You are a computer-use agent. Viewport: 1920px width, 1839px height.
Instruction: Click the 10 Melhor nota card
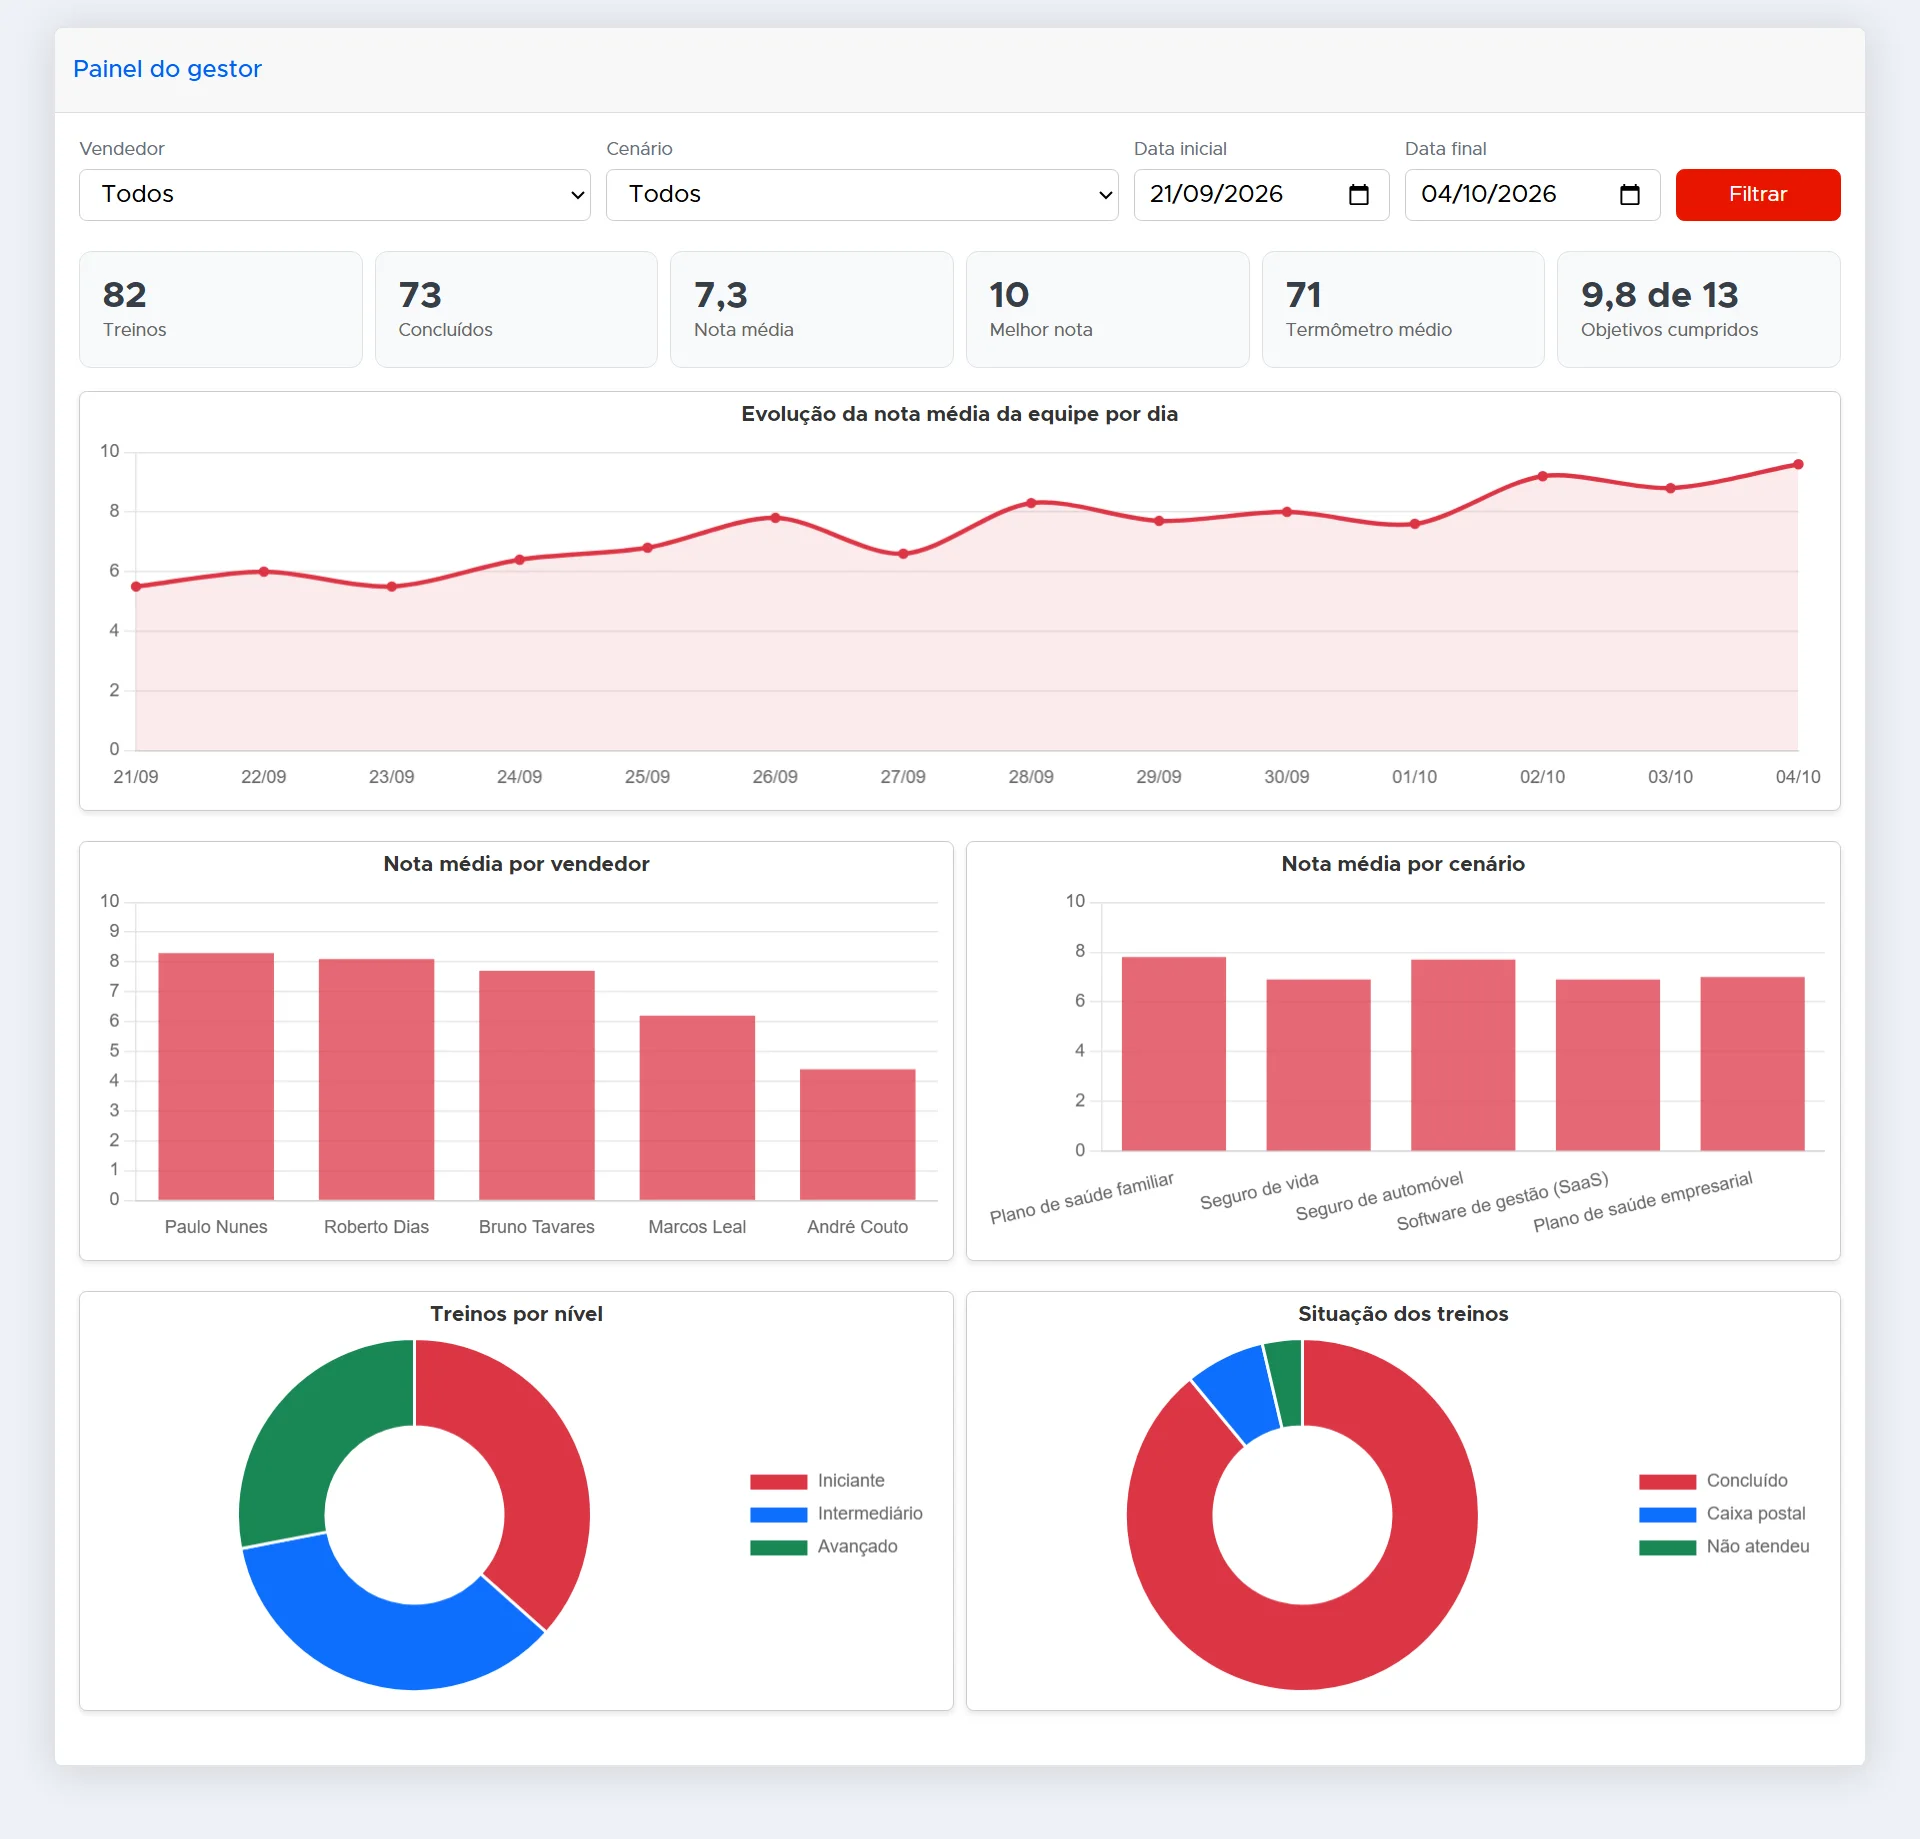pos(1107,309)
